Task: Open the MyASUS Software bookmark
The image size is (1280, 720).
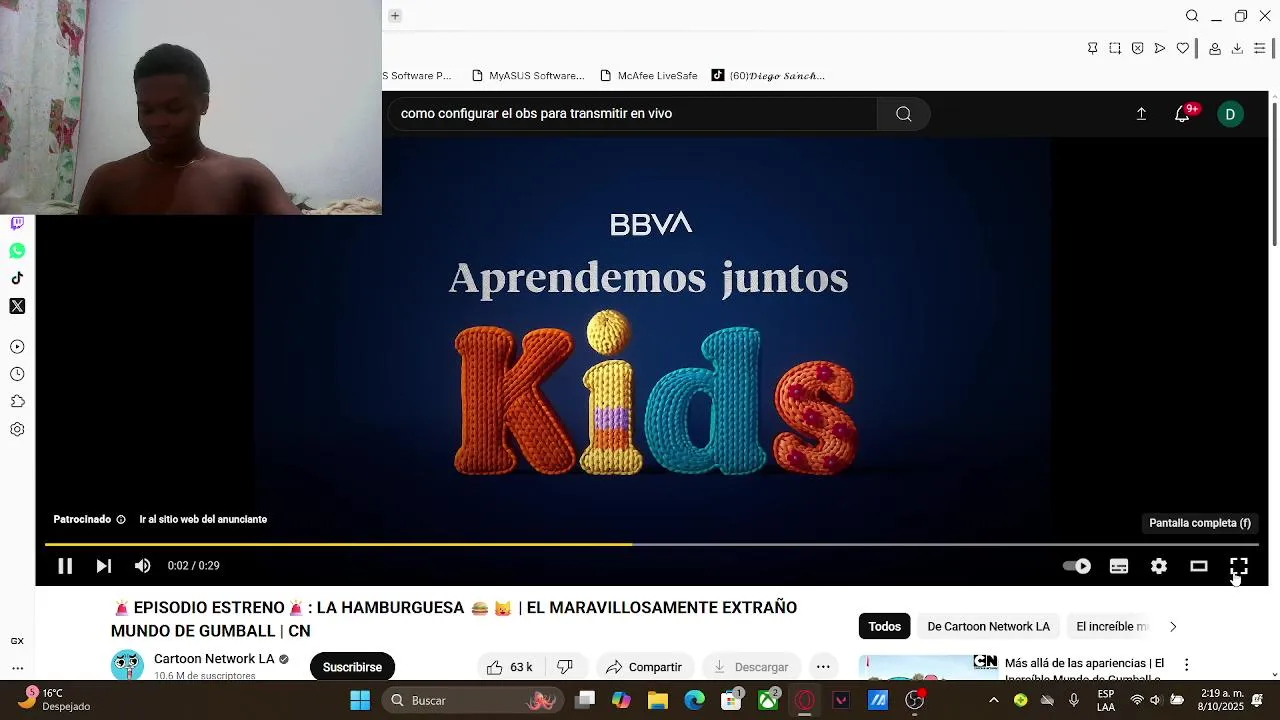Action: pos(528,75)
